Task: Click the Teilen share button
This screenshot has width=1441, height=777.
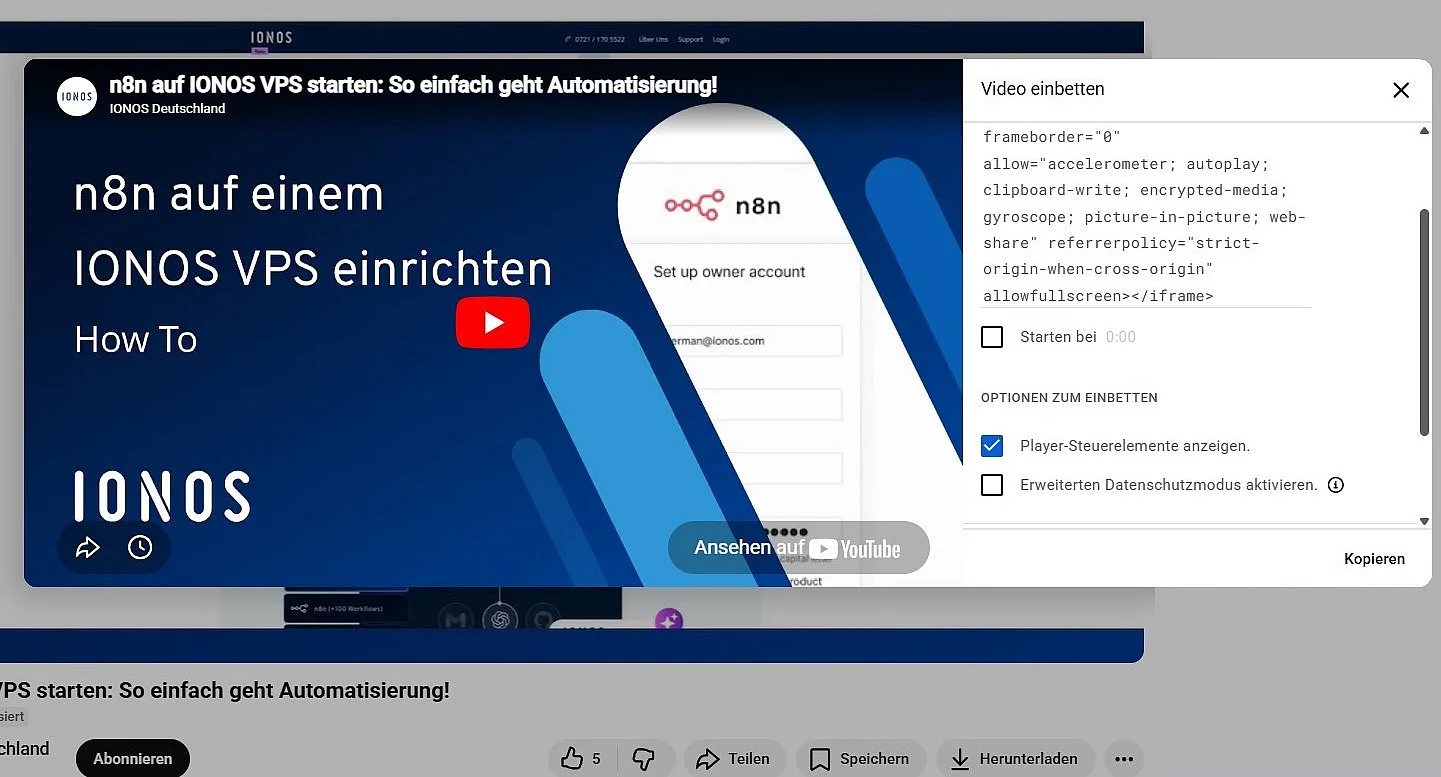Action: pos(733,759)
